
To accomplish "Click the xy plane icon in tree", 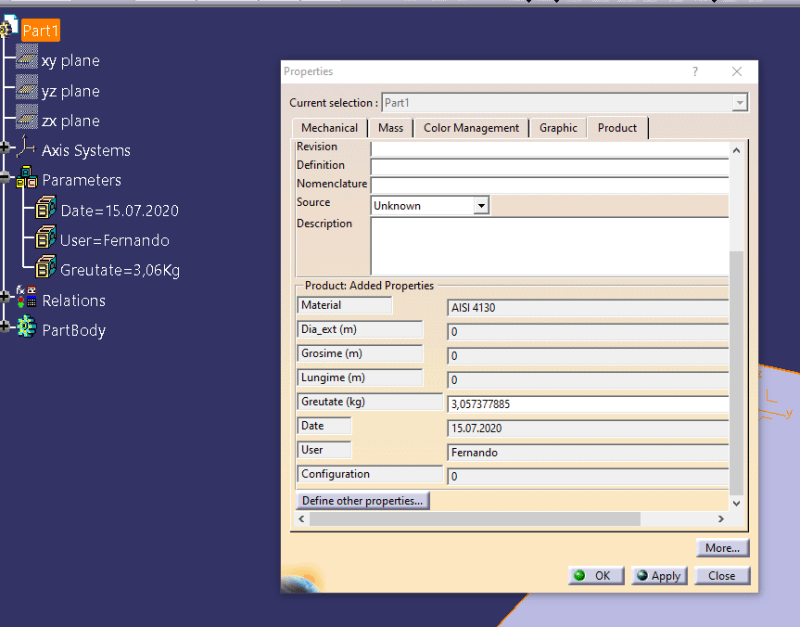I will pos(27,57).
